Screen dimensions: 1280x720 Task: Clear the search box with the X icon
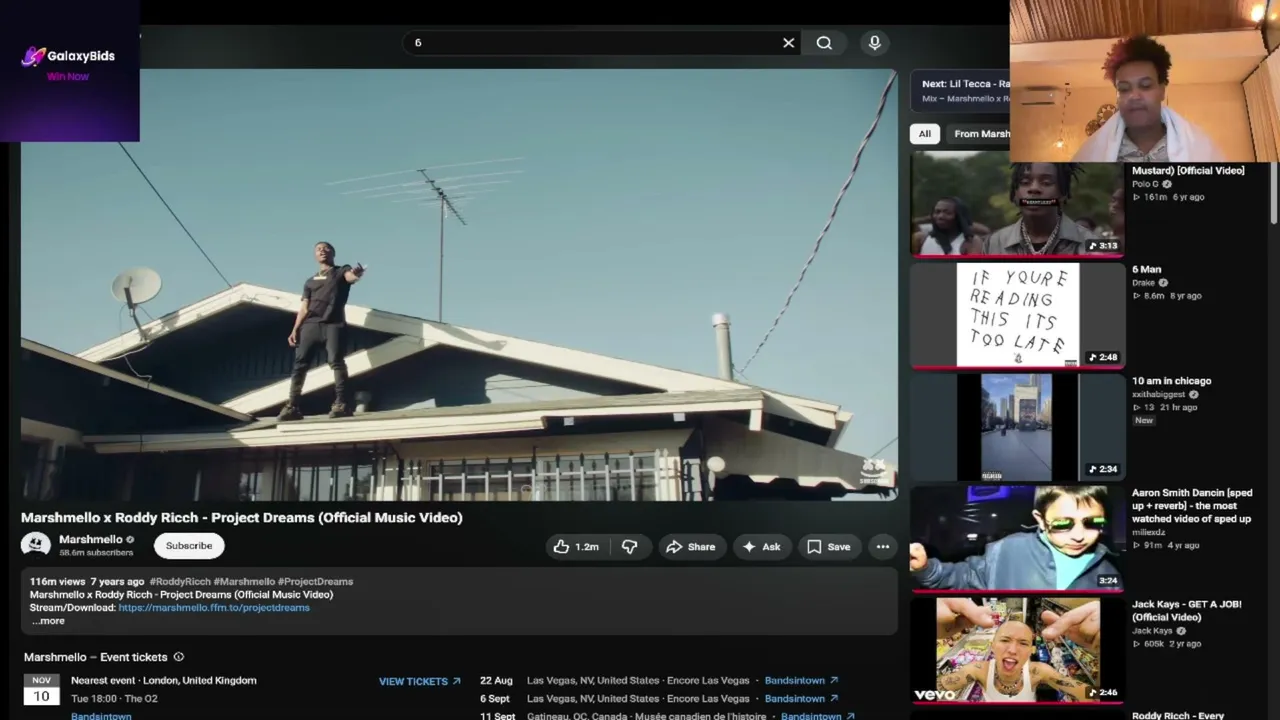click(x=788, y=43)
